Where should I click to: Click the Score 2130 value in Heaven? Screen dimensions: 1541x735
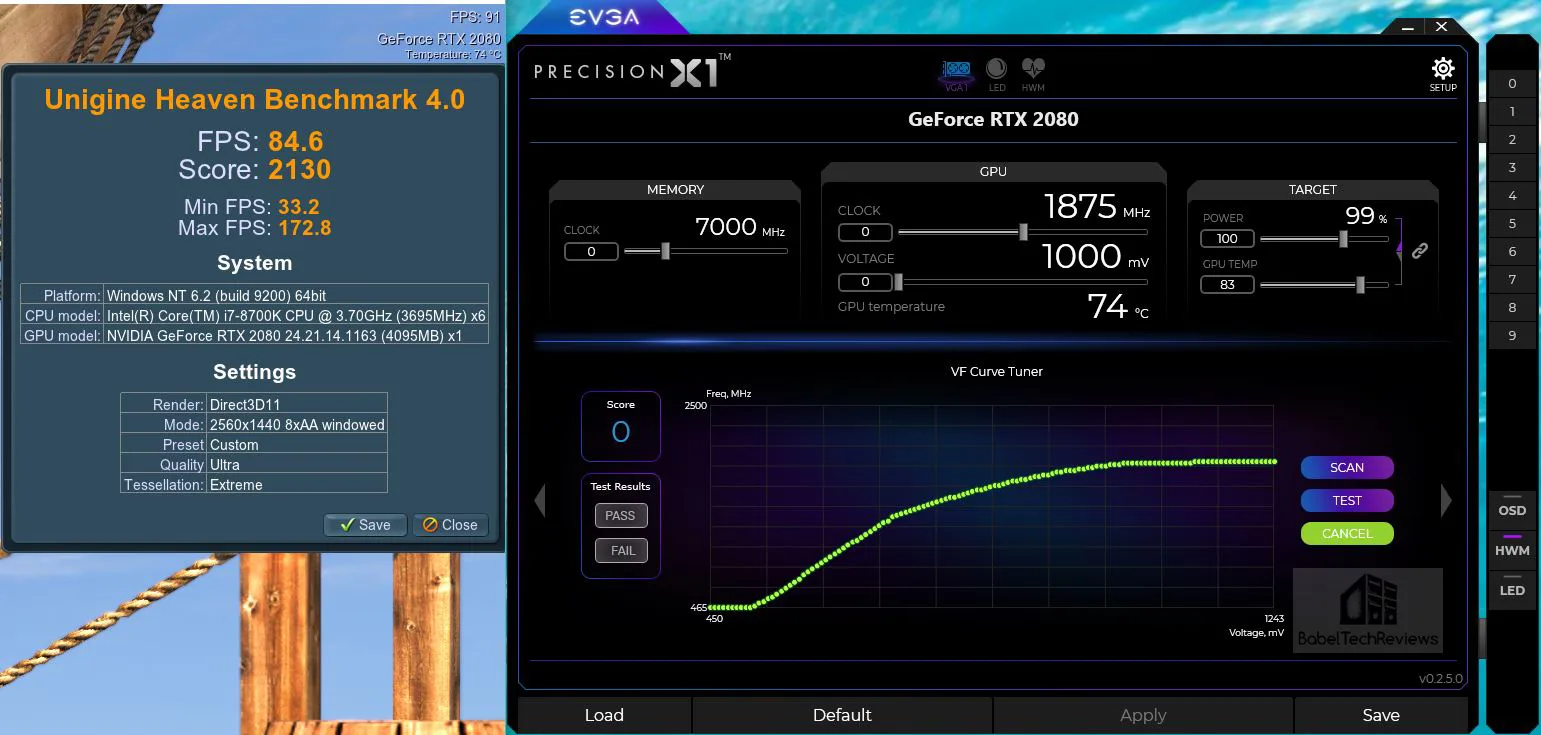[299, 170]
